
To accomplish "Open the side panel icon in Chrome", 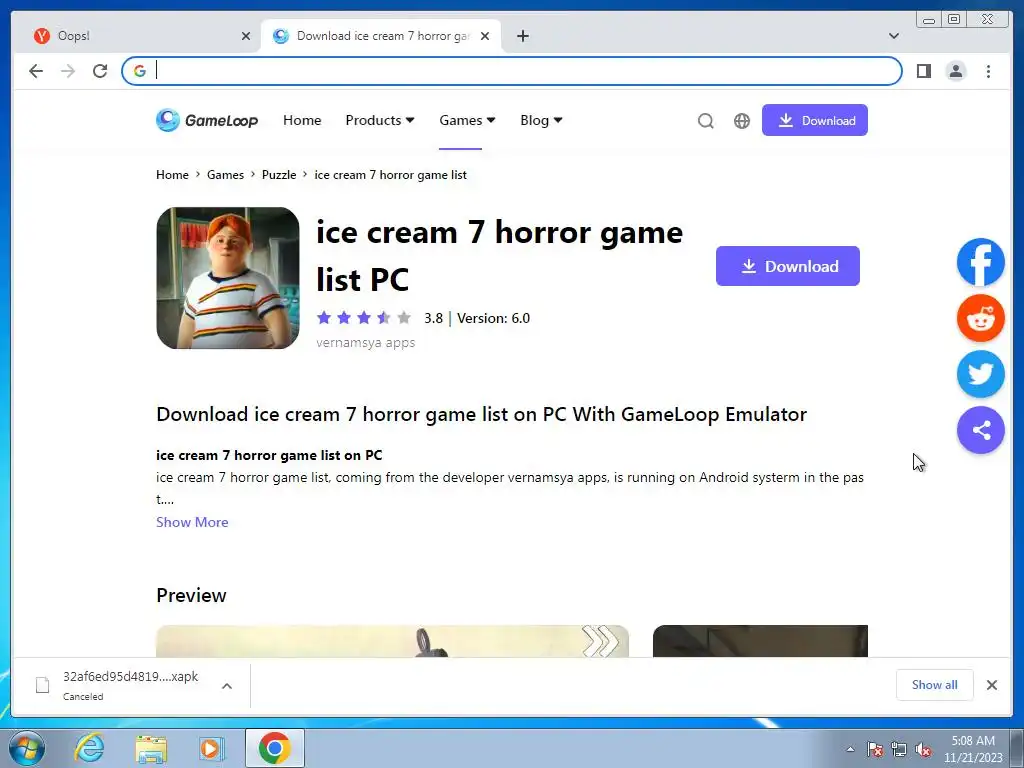I will tap(923, 71).
